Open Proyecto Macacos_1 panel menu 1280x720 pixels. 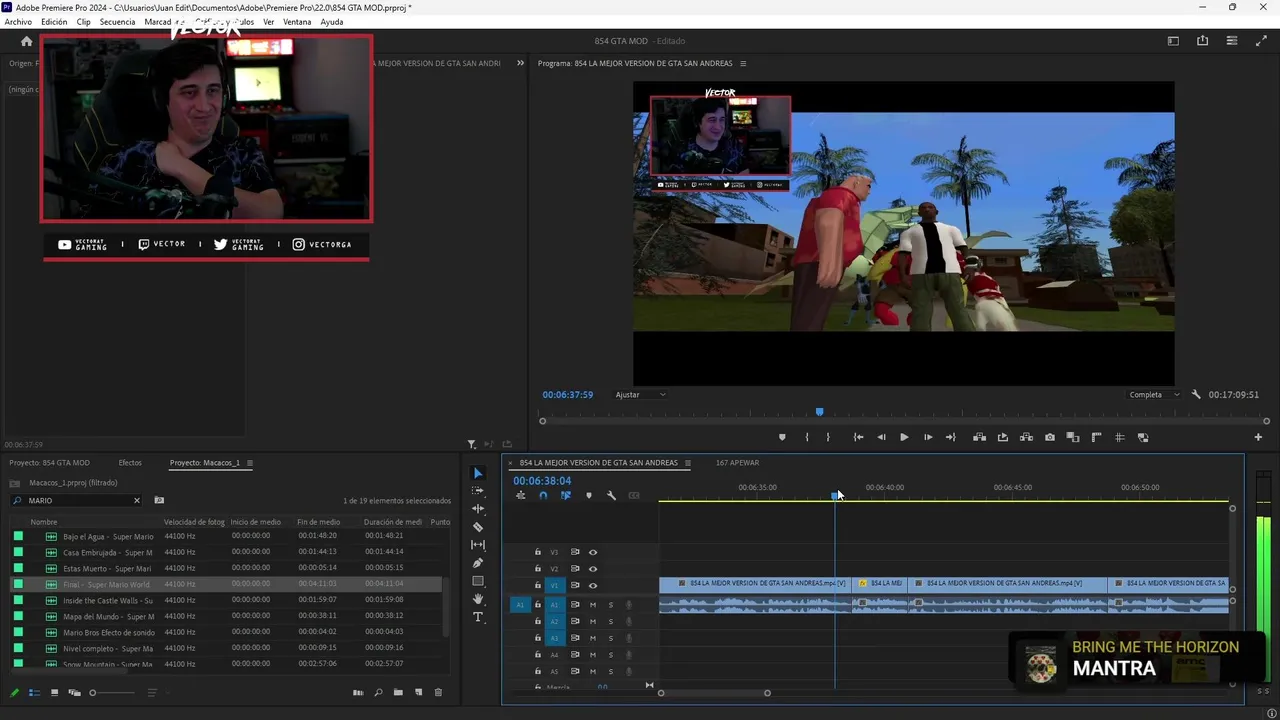(250, 463)
